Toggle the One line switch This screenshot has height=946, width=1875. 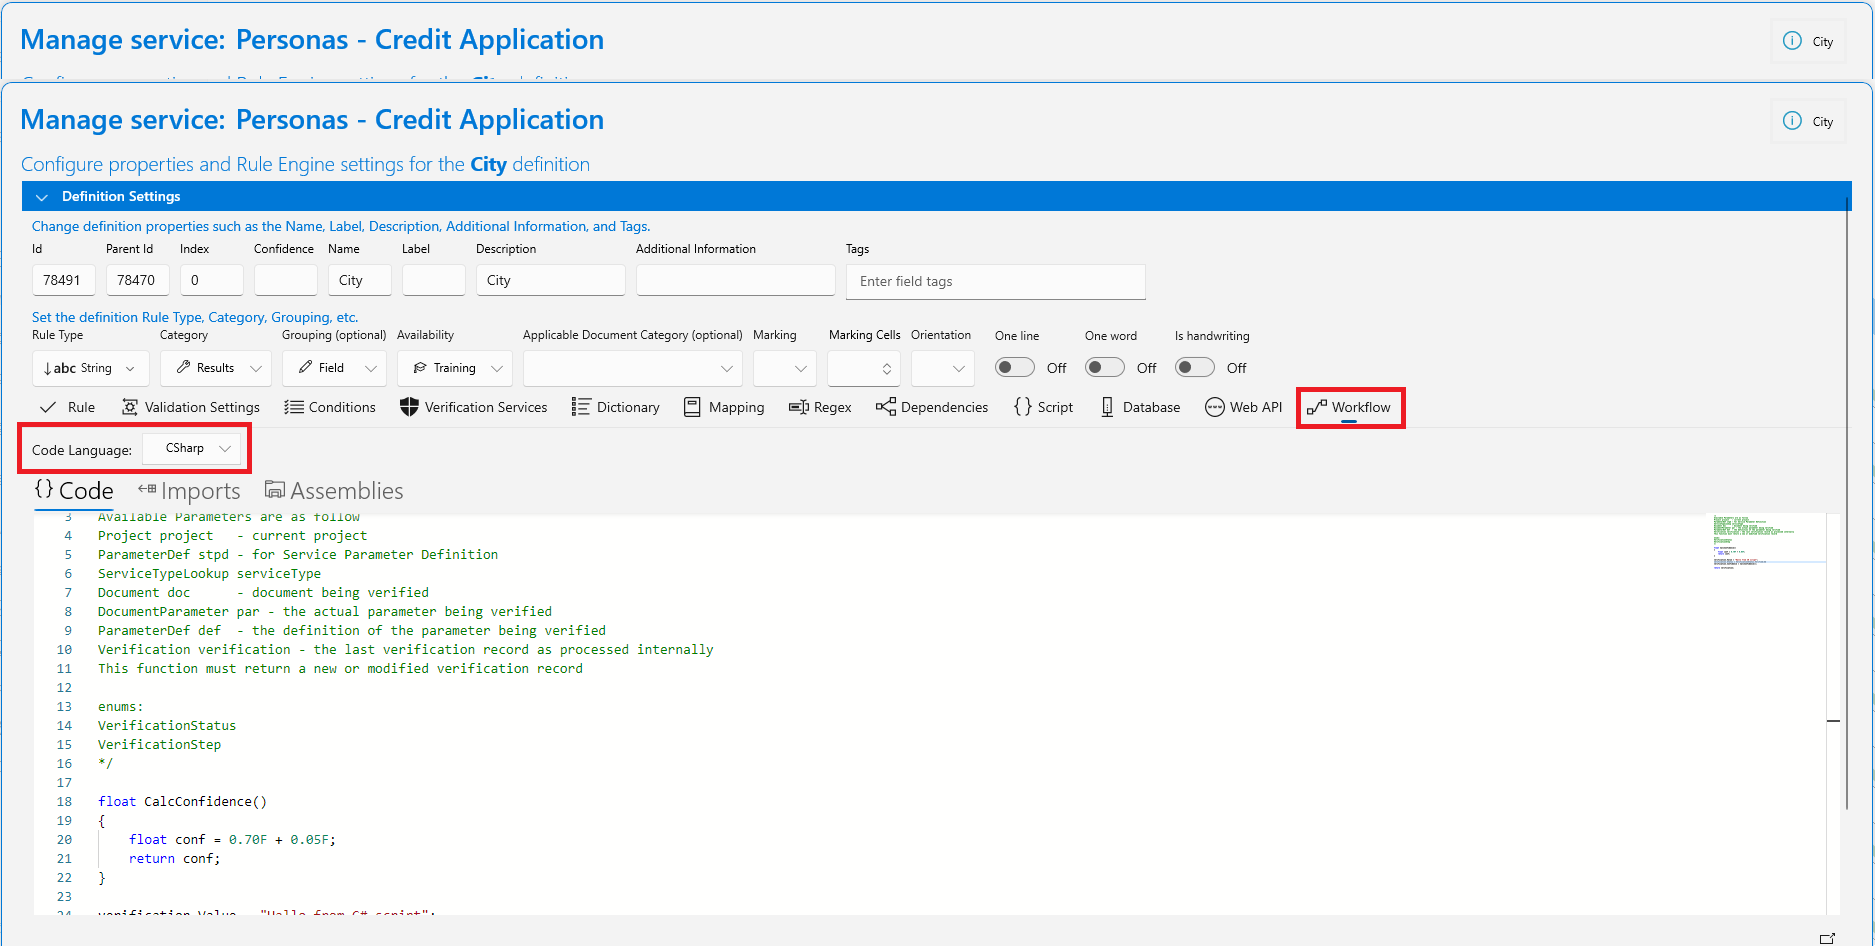[1015, 367]
